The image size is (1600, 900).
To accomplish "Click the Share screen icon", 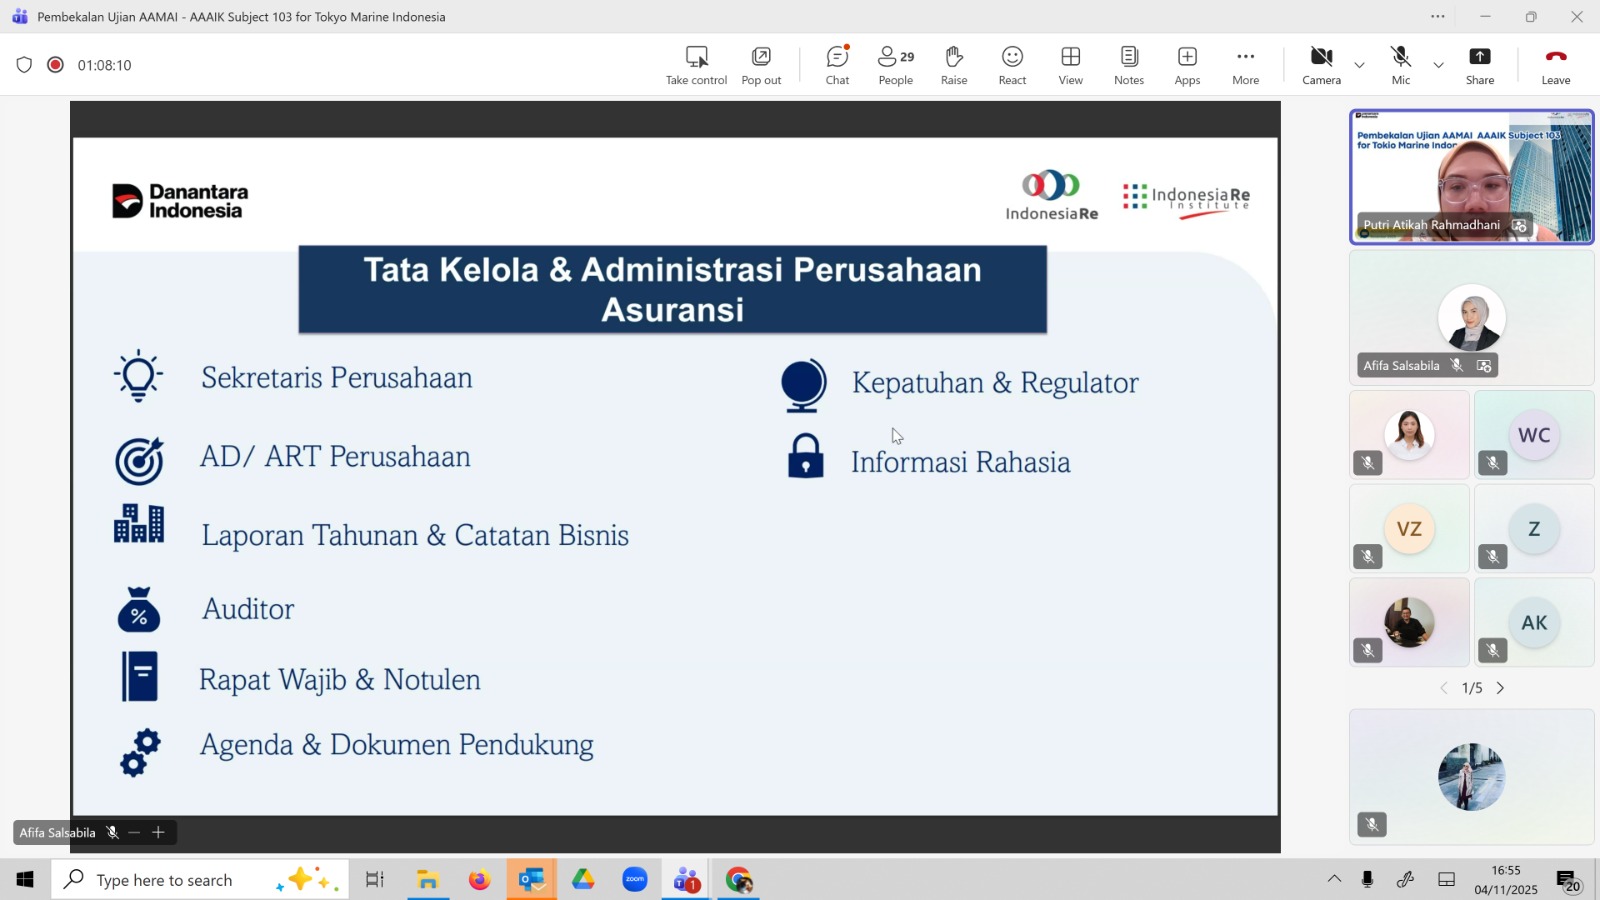I will 1479,65.
